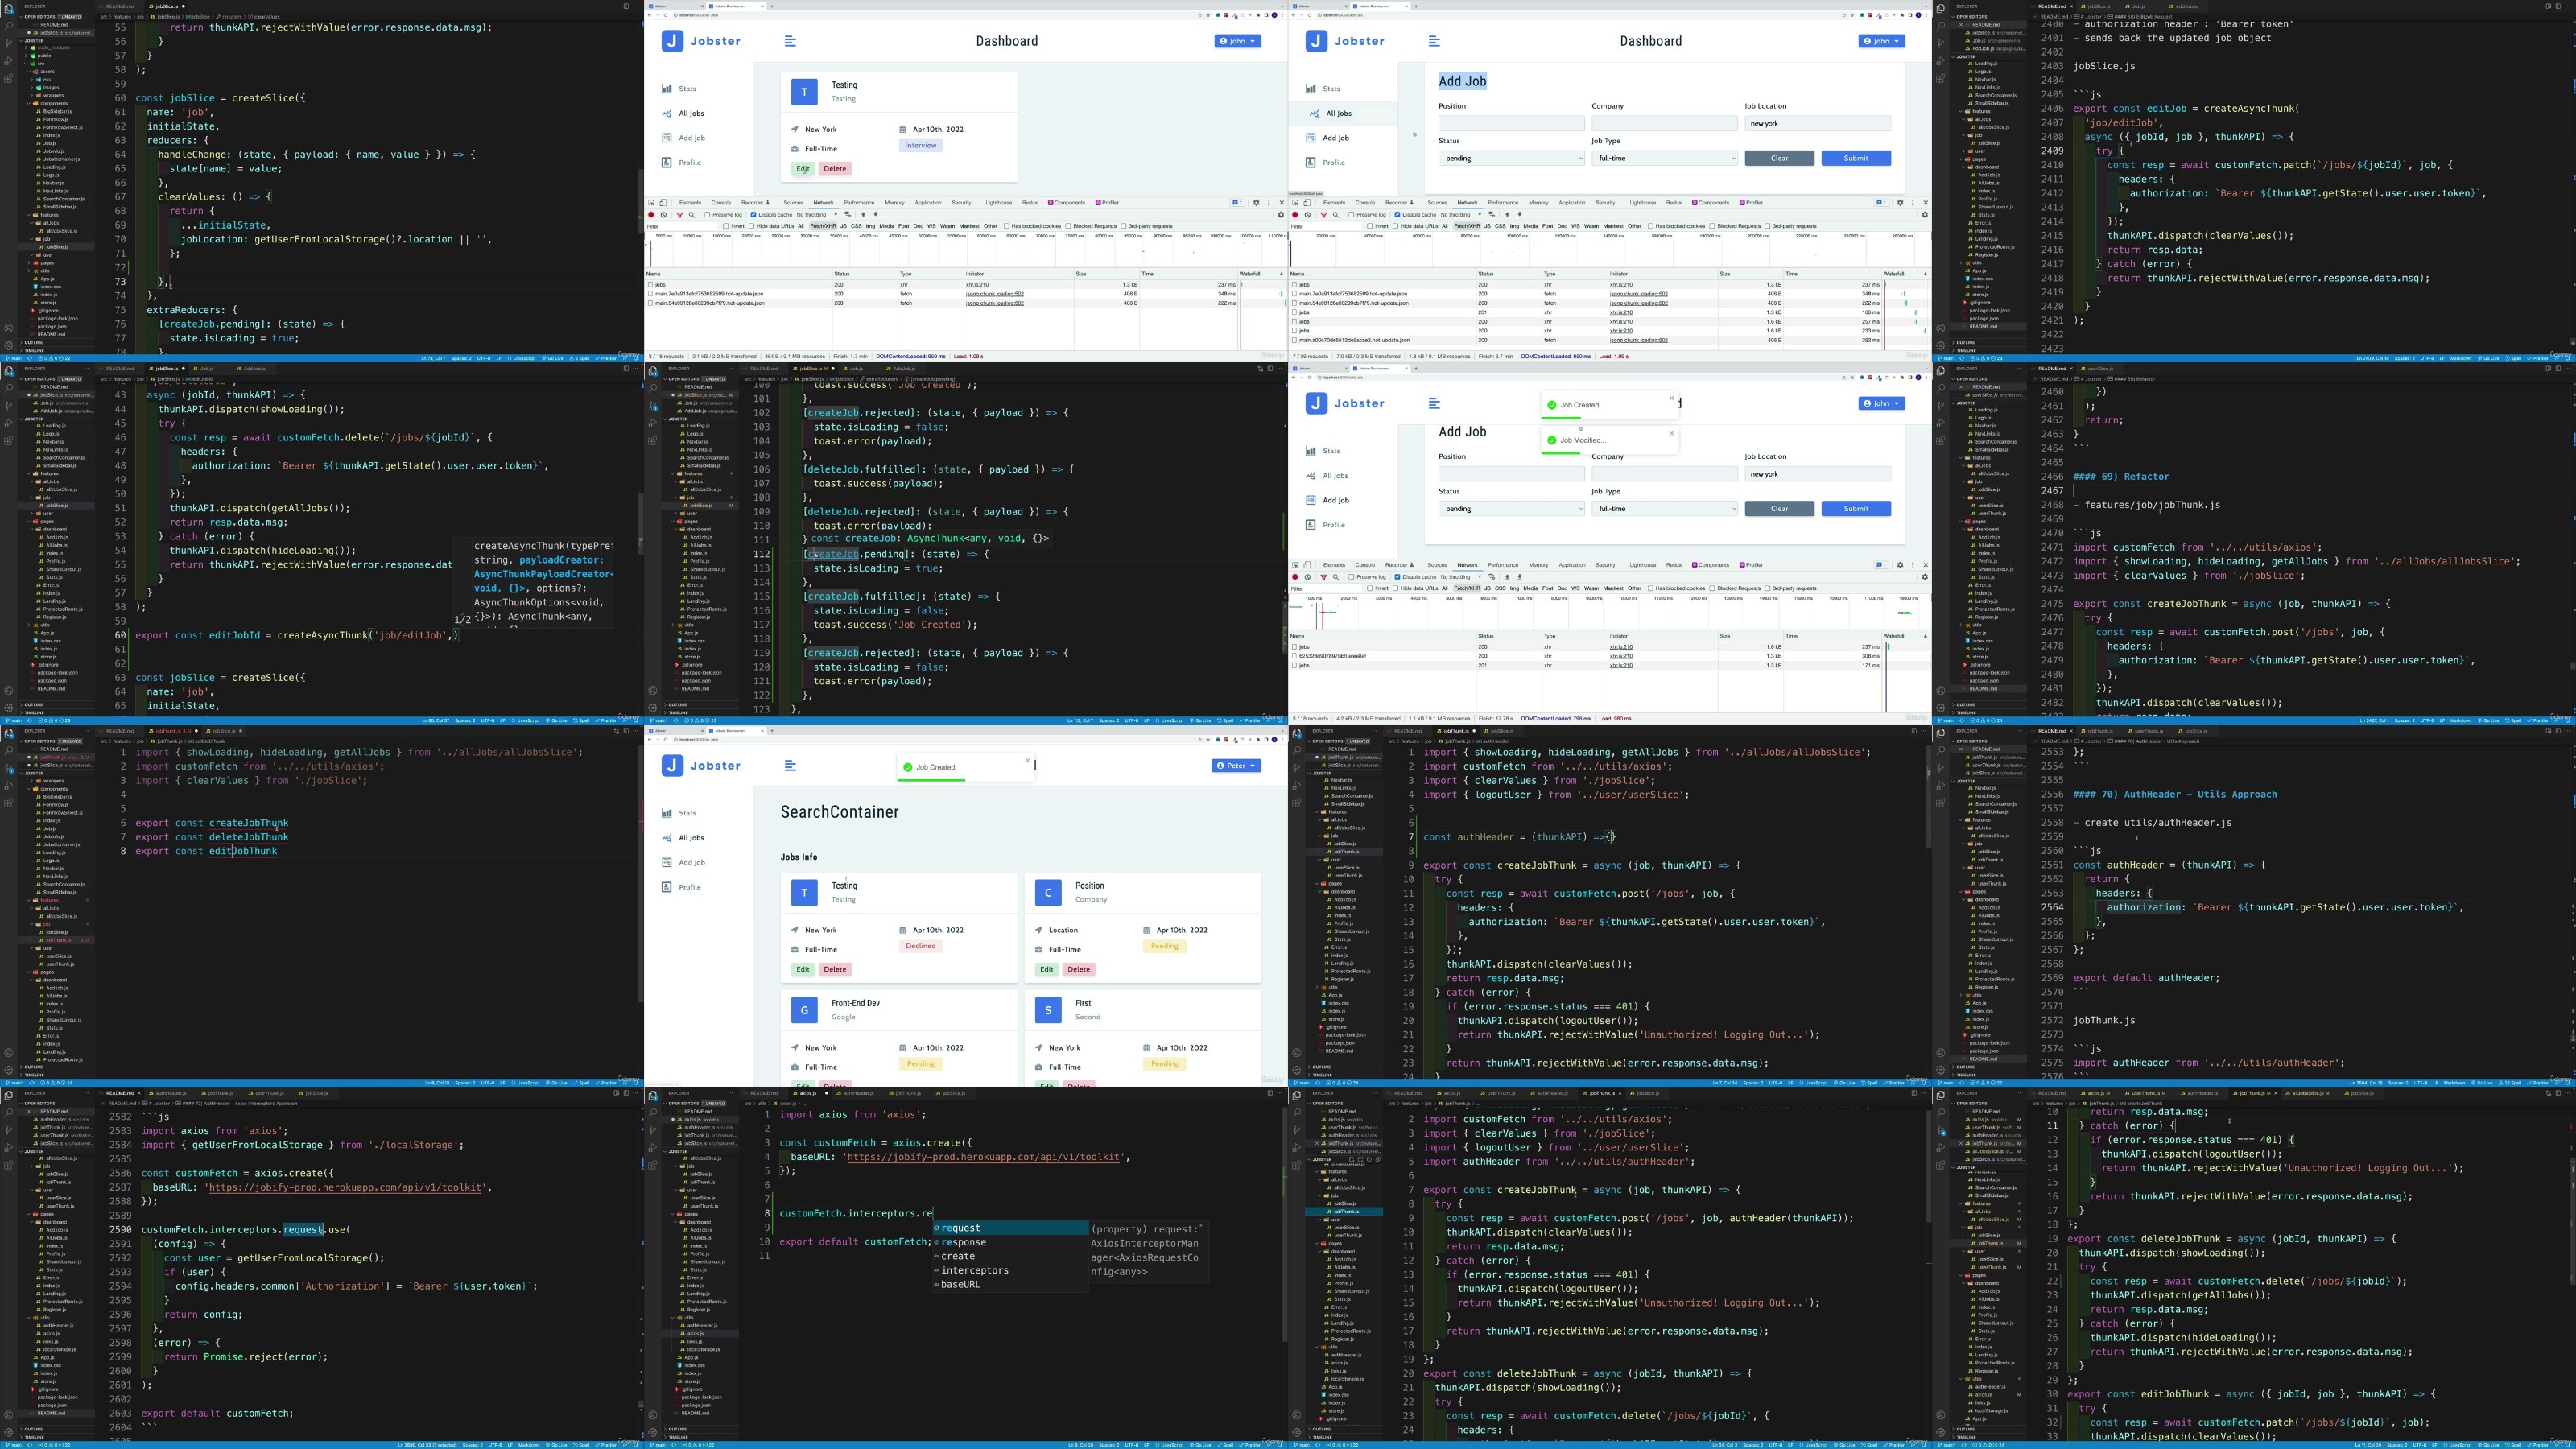
Task: Open the Peter user dropdown
Action: (1236, 766)
